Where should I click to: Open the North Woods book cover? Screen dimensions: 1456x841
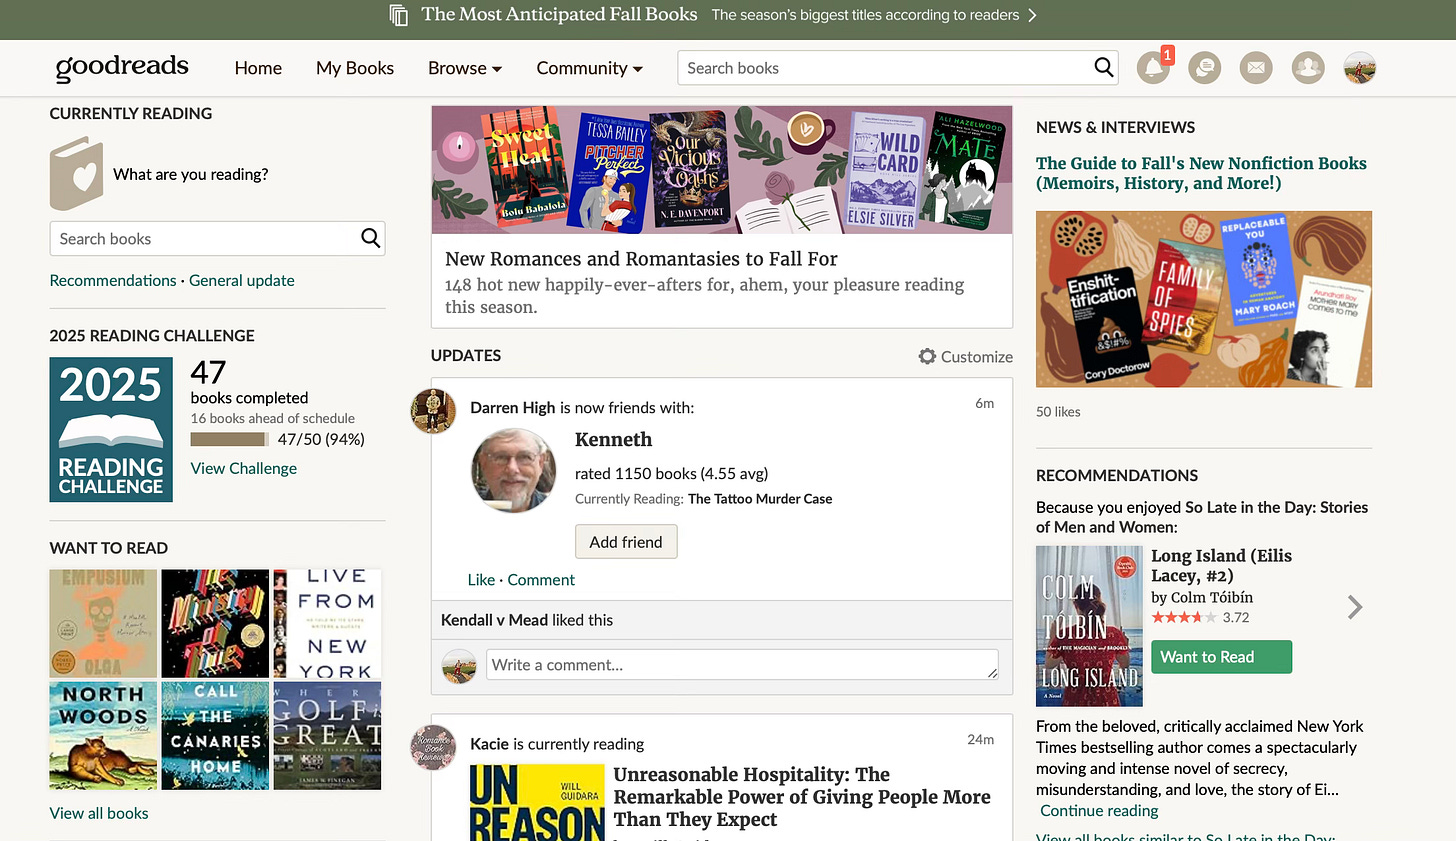tap(103, 736)
